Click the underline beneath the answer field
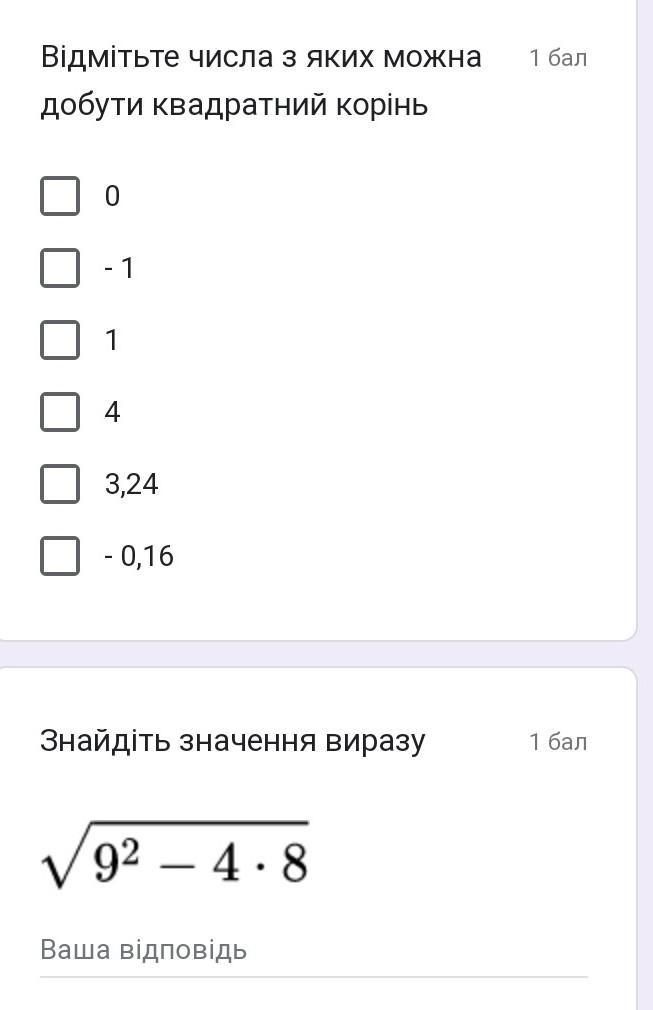The image size is (653, 1010). (x=314, y=977)
